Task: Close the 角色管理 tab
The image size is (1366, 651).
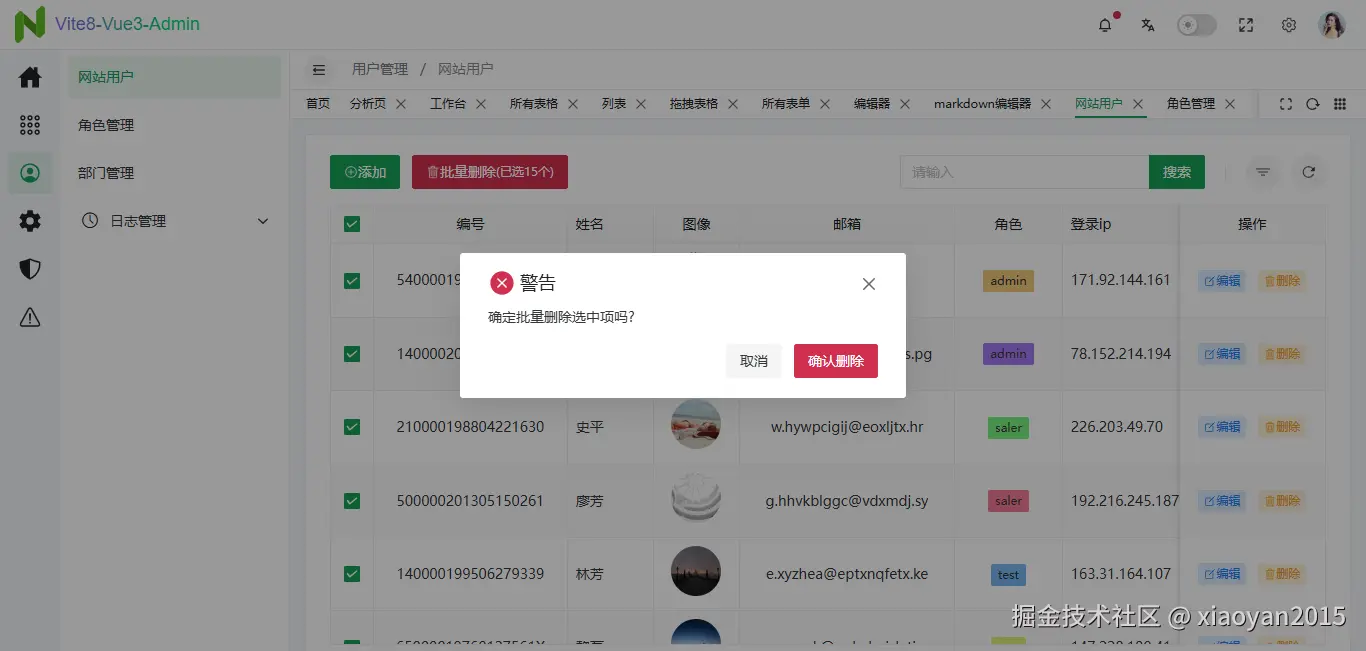Action: click(x=1230, y=104)
